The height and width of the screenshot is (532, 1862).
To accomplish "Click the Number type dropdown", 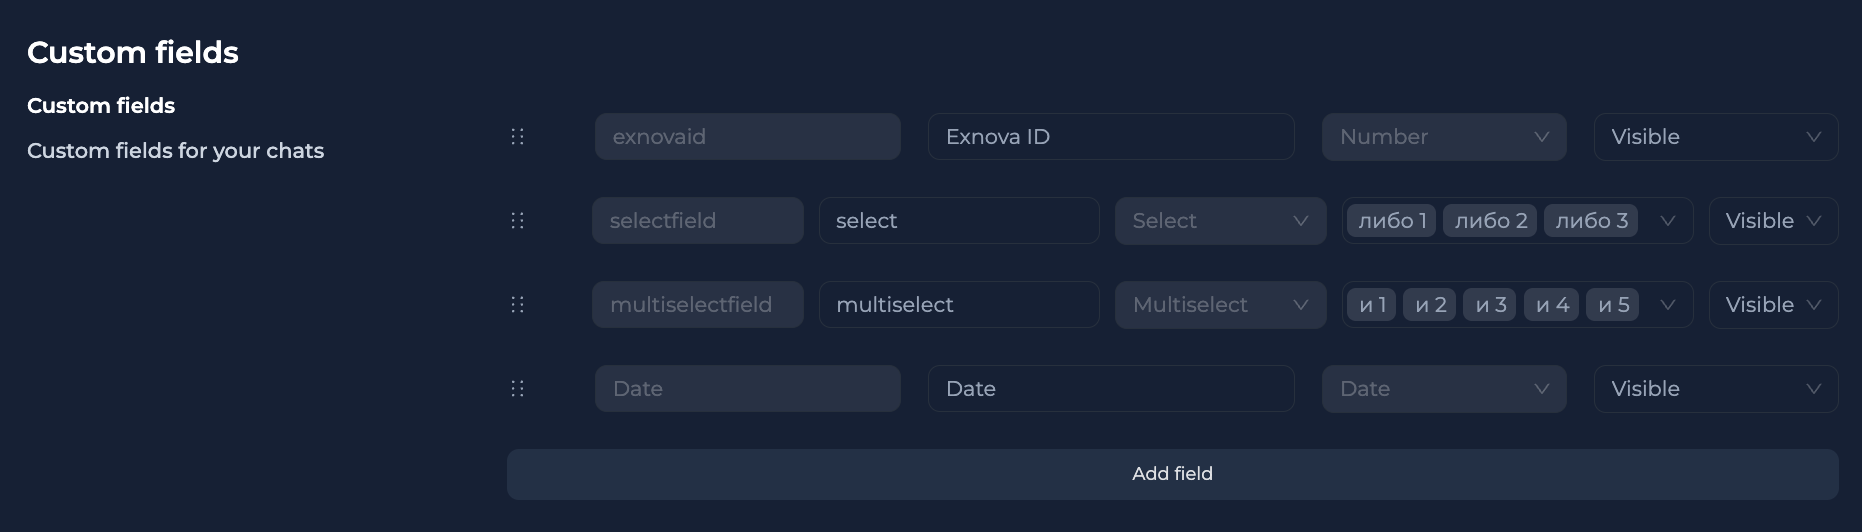I will 1443,137.
